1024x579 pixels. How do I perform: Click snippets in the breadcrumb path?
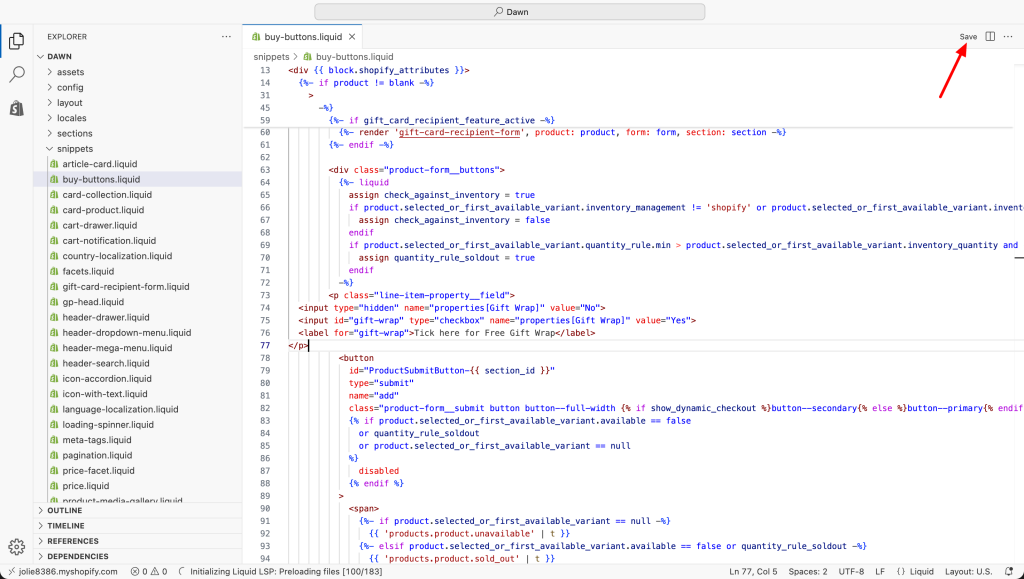point(270,57)
